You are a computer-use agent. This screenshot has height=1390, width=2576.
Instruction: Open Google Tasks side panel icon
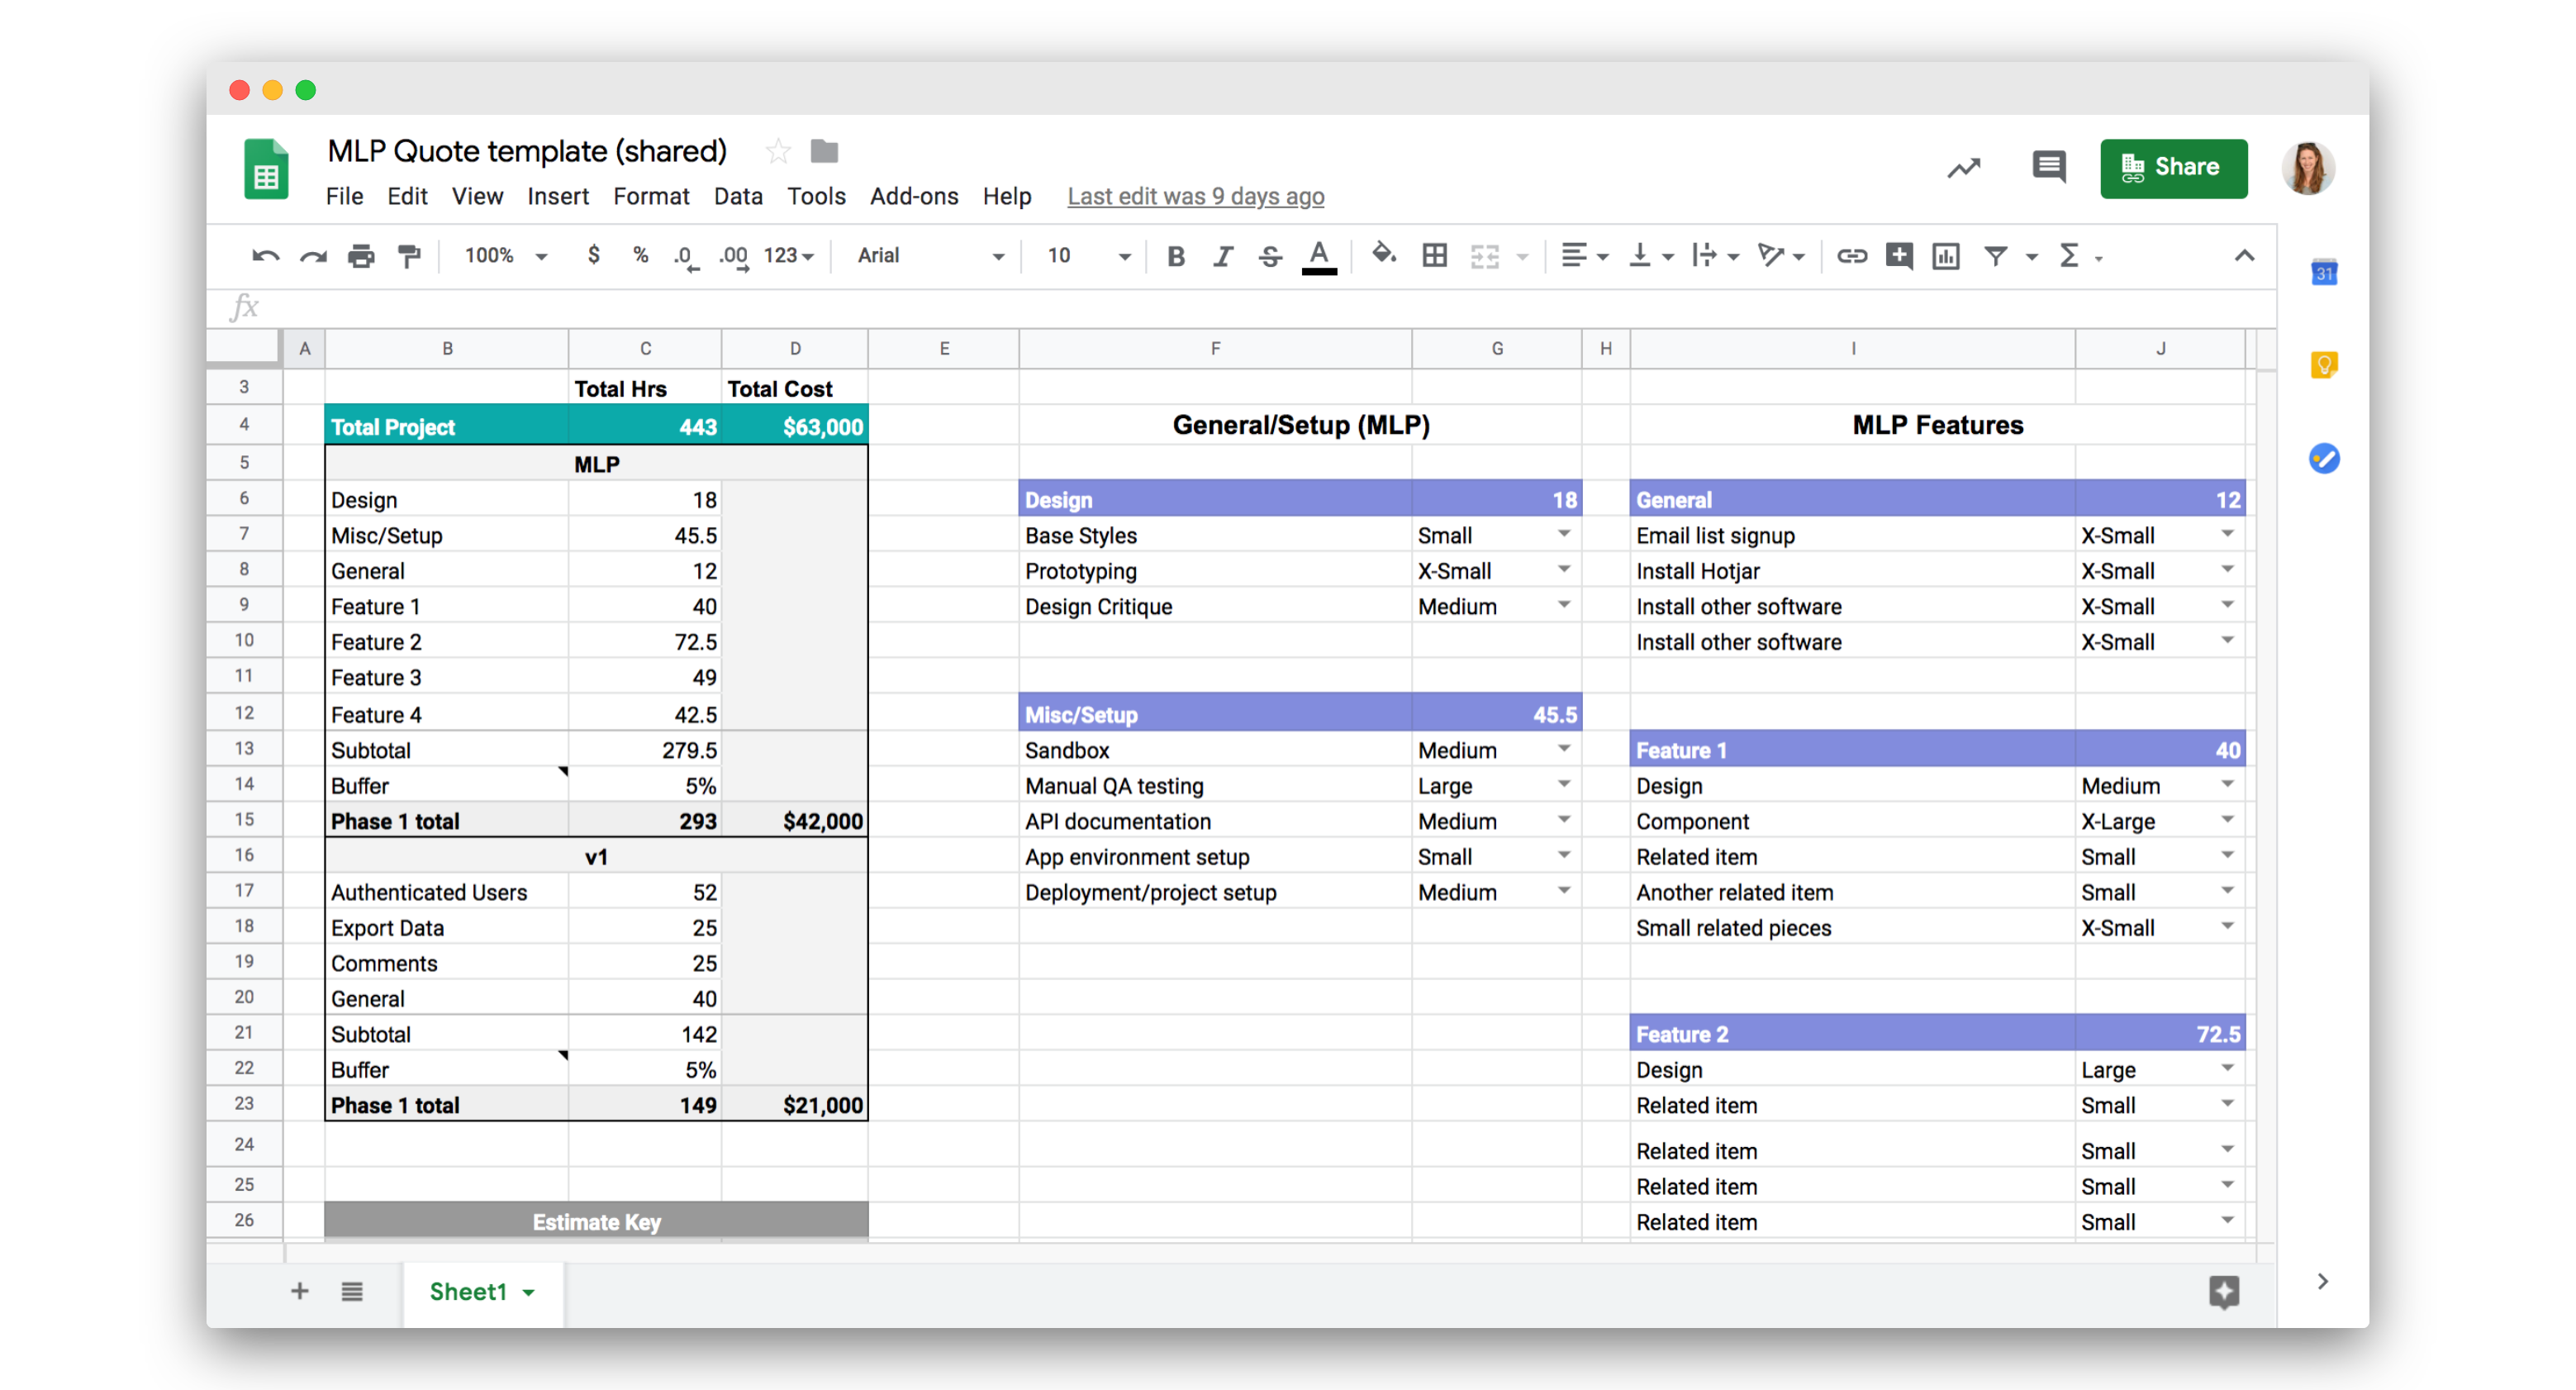(x=2324, y=458)
